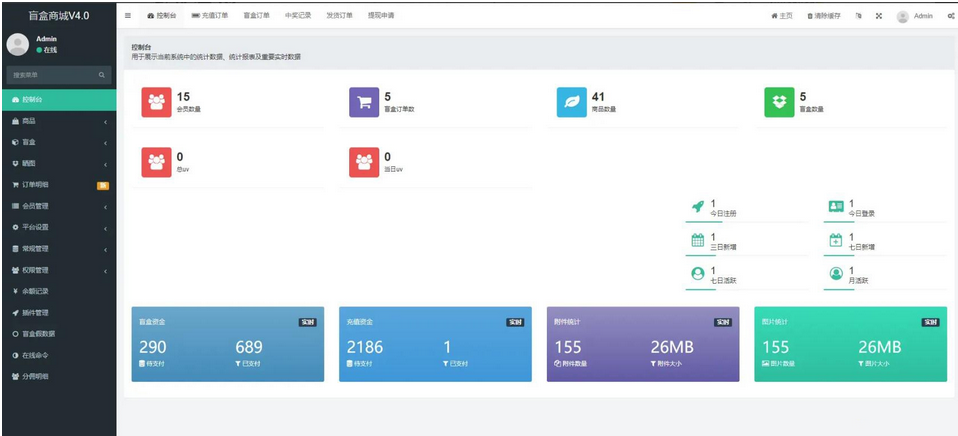Open the Admin user dropdown in top bar
The width and height of the screenshot is (958, 436).
tap(915, 16)
